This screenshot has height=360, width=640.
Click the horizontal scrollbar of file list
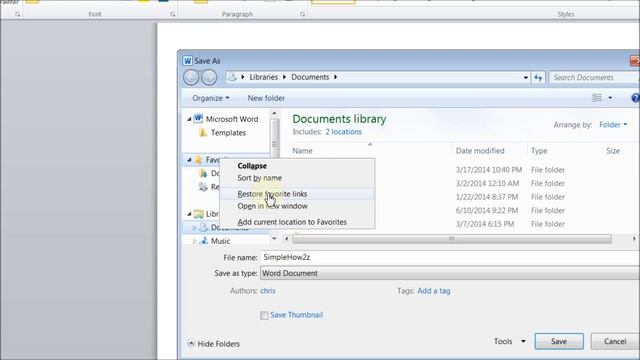coord(452,239)
